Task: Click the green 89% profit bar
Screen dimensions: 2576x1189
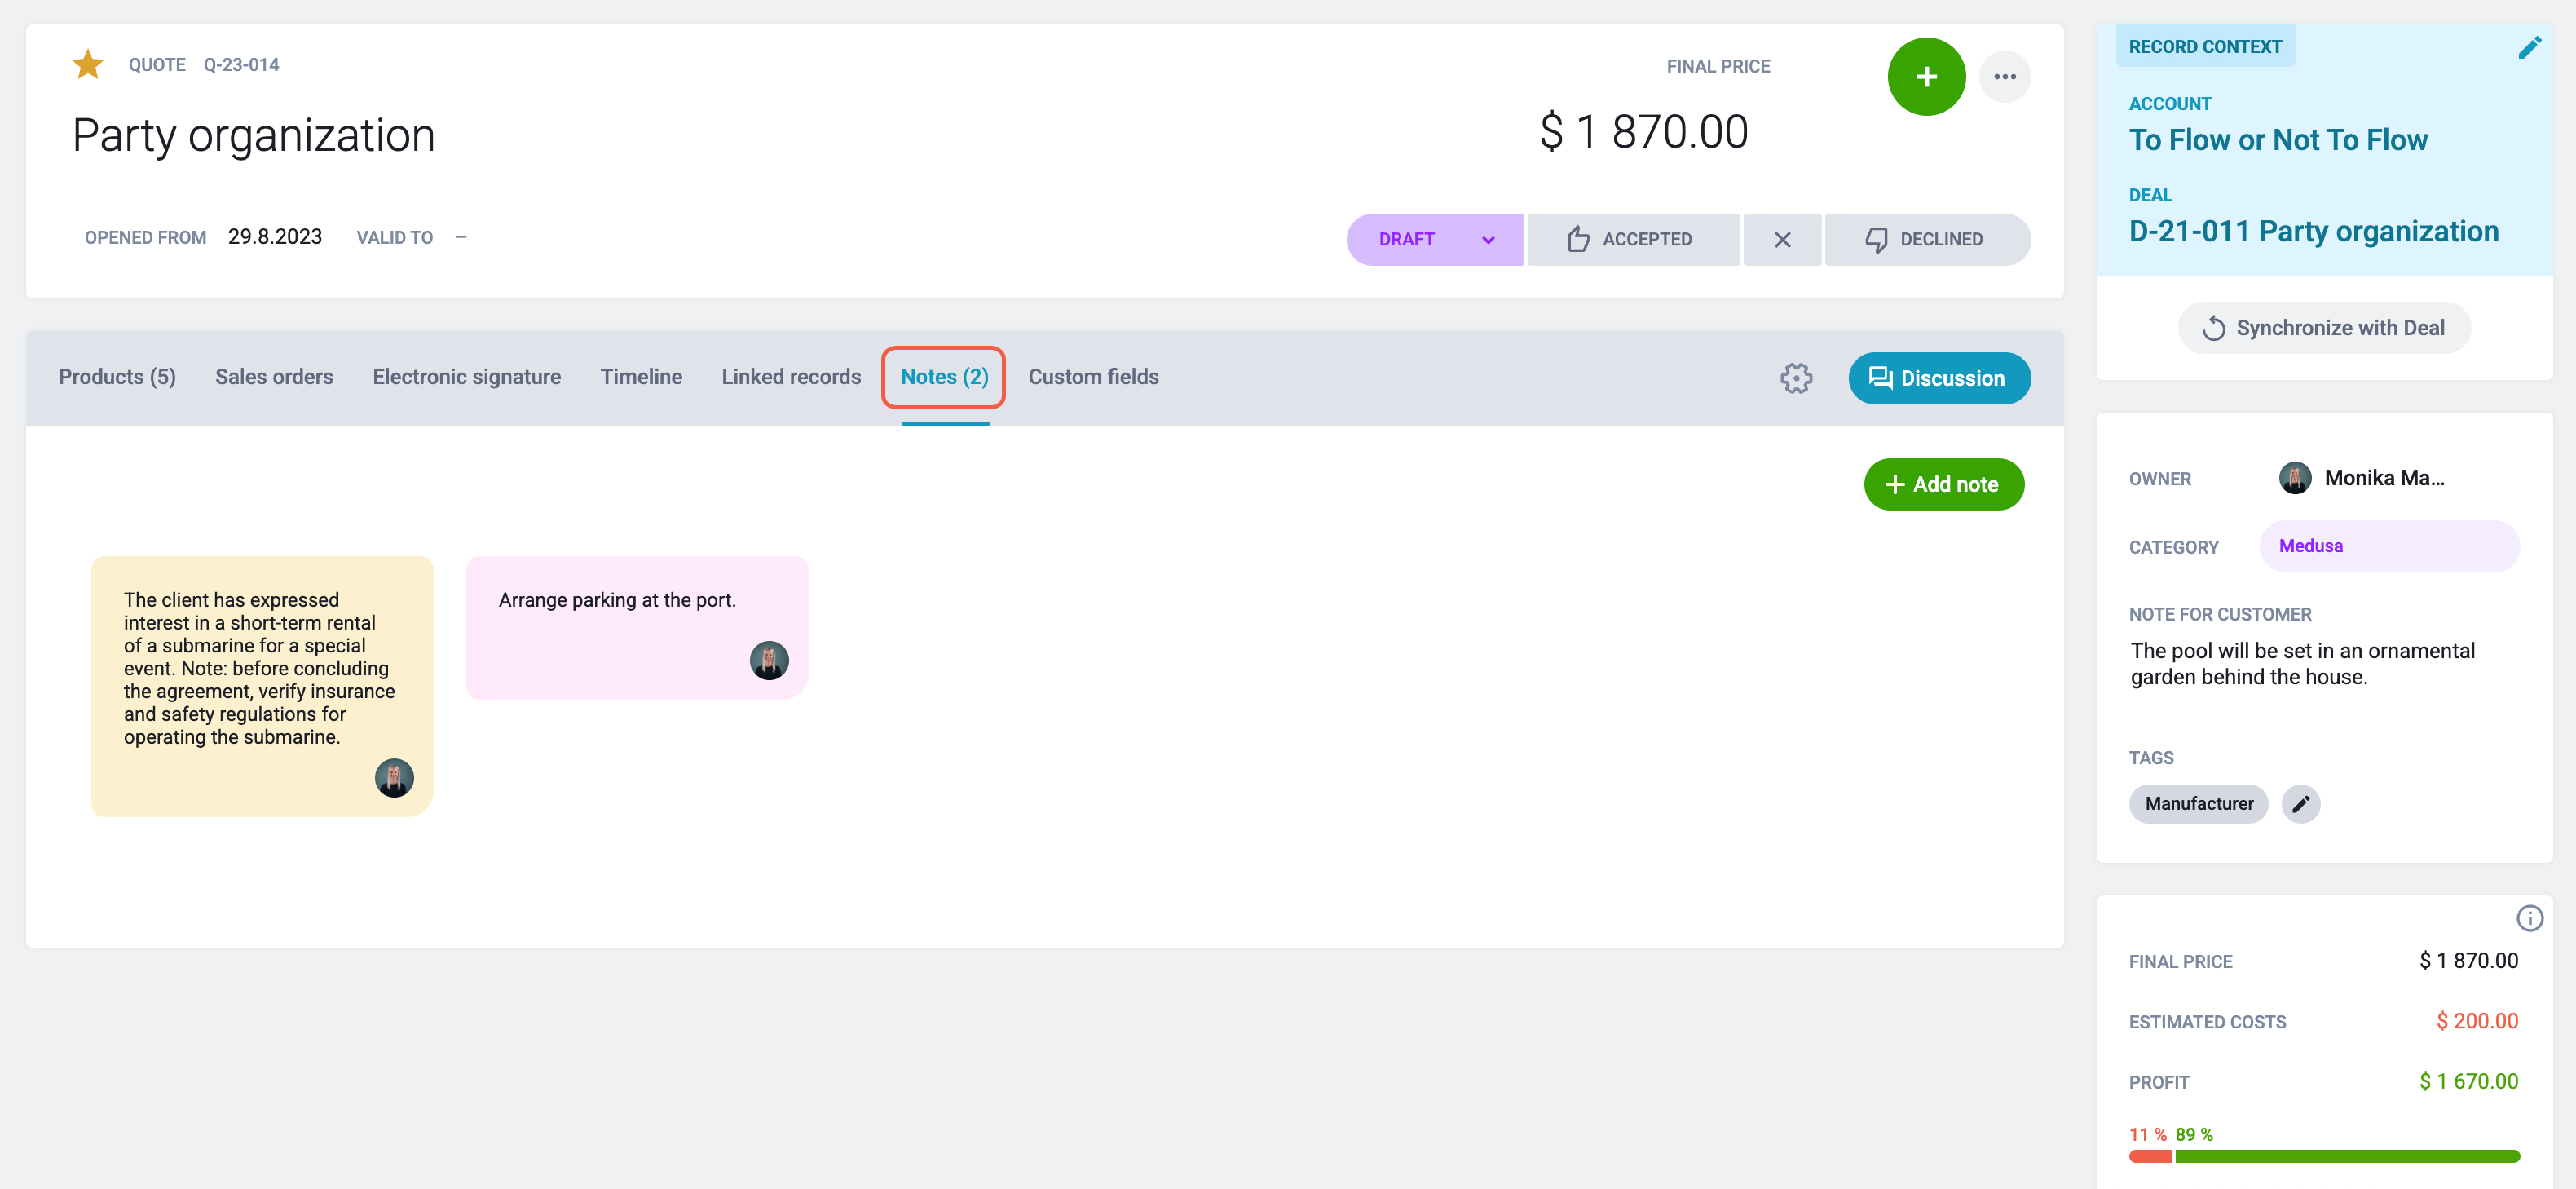Action: (x=2346, y=1157)
